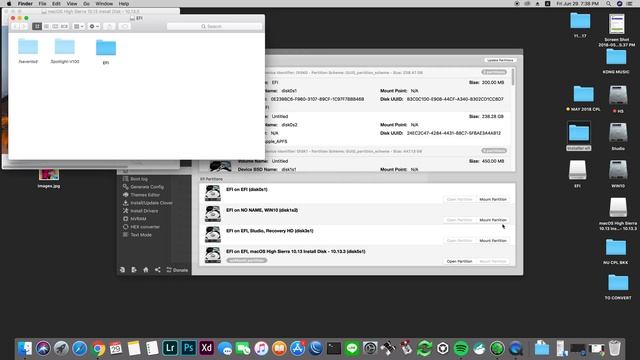This screenshot has width=640, height=360.
Task: Open the Finder menu in menu bar
Action: click(25, 4)
